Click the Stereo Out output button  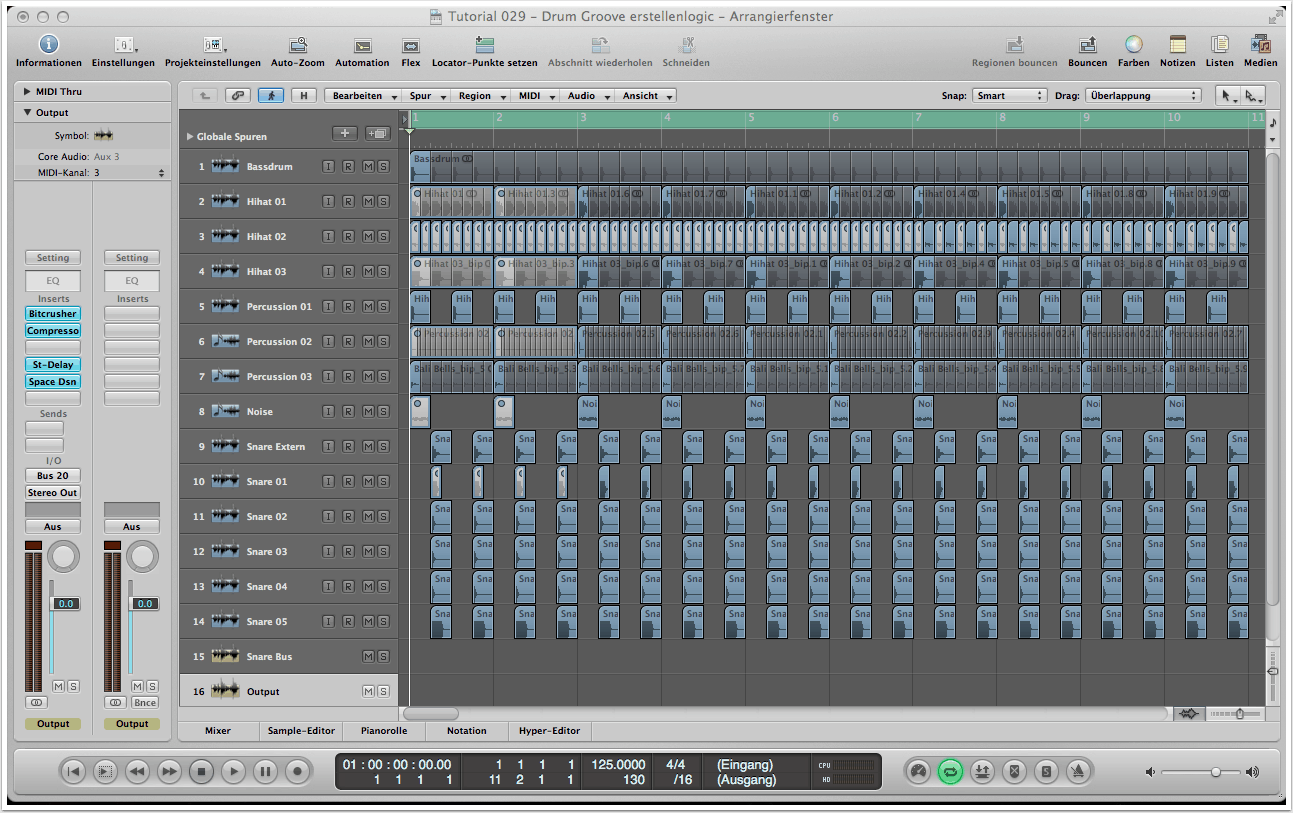(53, 492)
